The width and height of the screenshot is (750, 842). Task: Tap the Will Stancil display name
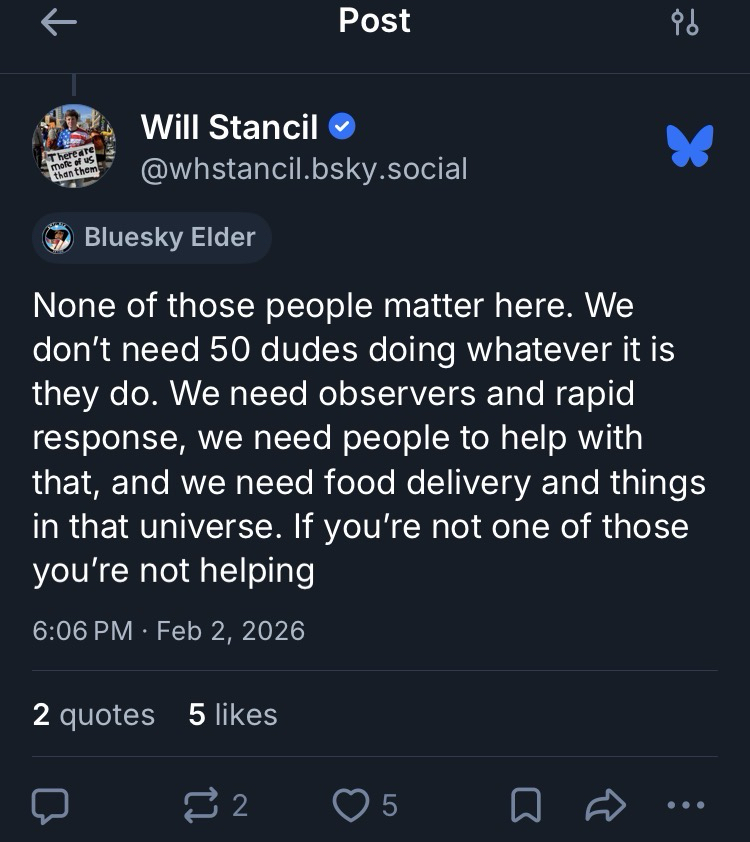click(x=229, y=127)
